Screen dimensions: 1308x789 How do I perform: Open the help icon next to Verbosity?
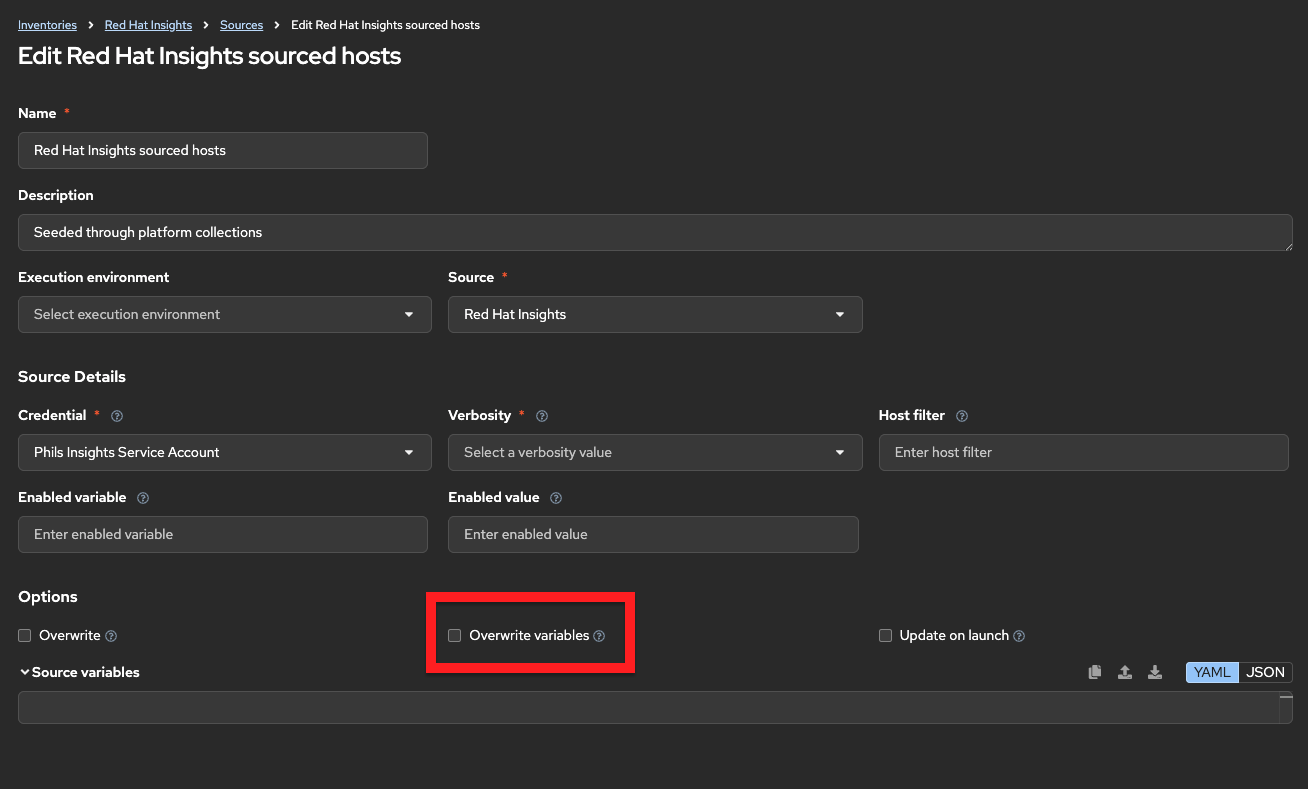pos(542,416)
